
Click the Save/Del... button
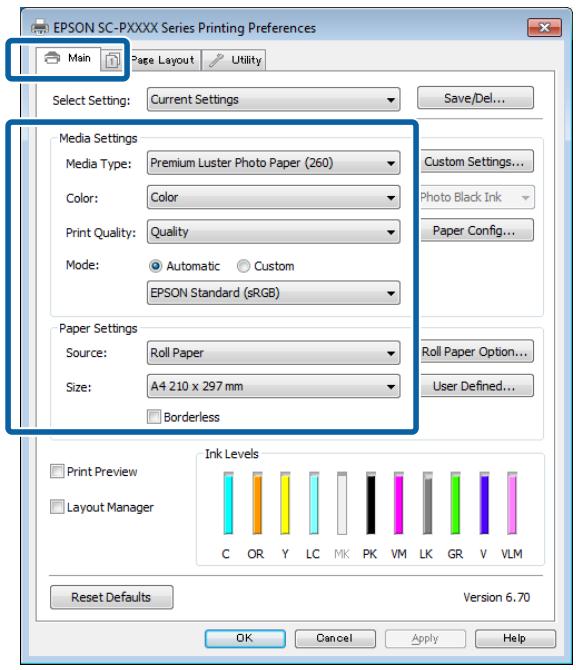[x=475, y=98]
